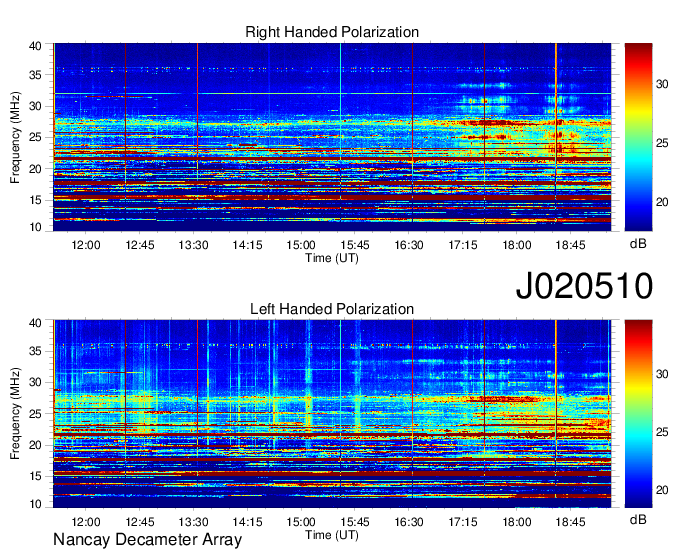
Task: Click the '18:45' tick on upper plot
Action: [x=570, y=245]
